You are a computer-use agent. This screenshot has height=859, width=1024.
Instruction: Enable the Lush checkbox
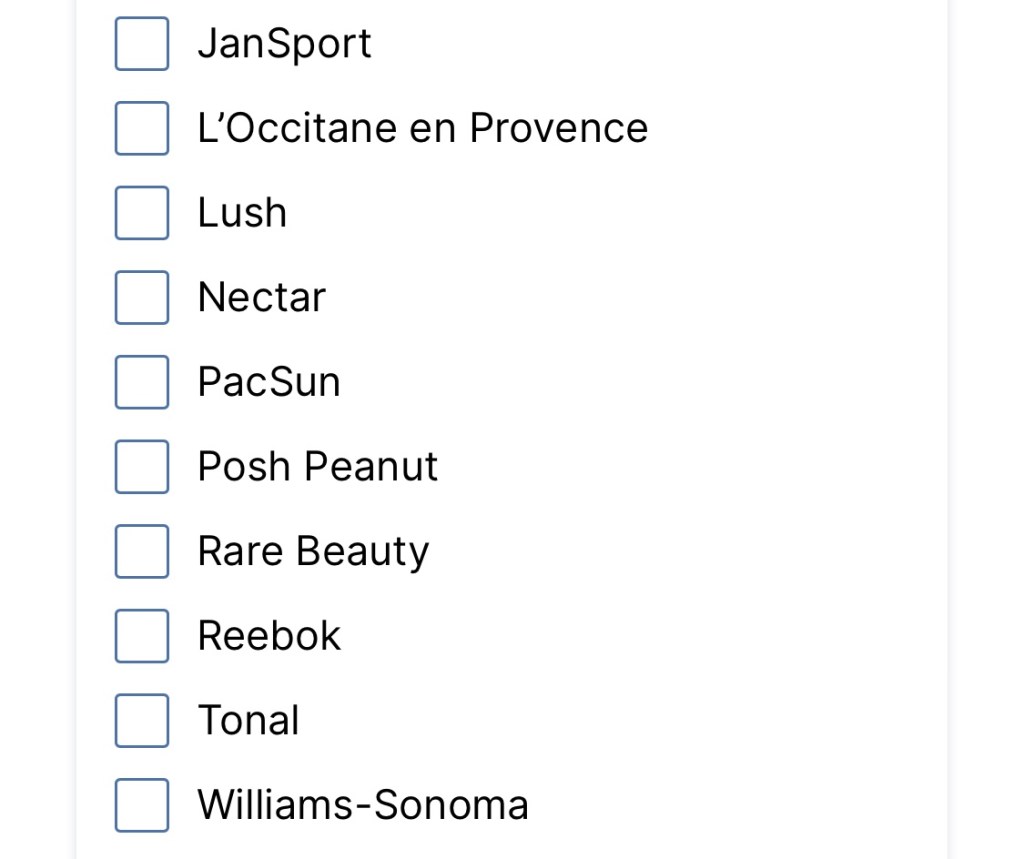pos(142,213)
